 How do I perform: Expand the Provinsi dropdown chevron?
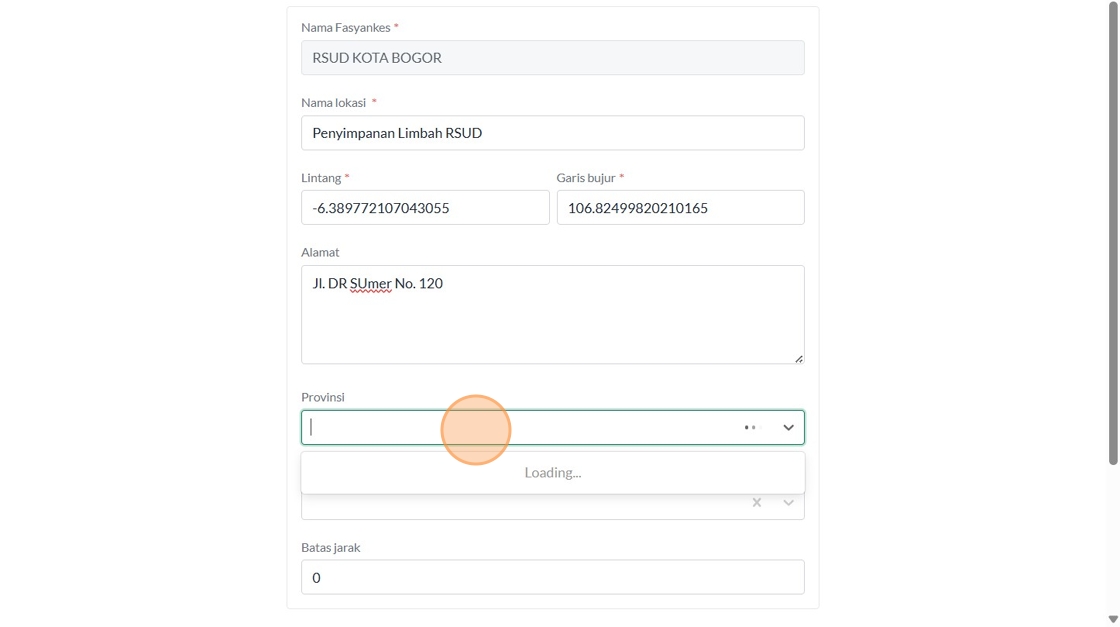788,428
